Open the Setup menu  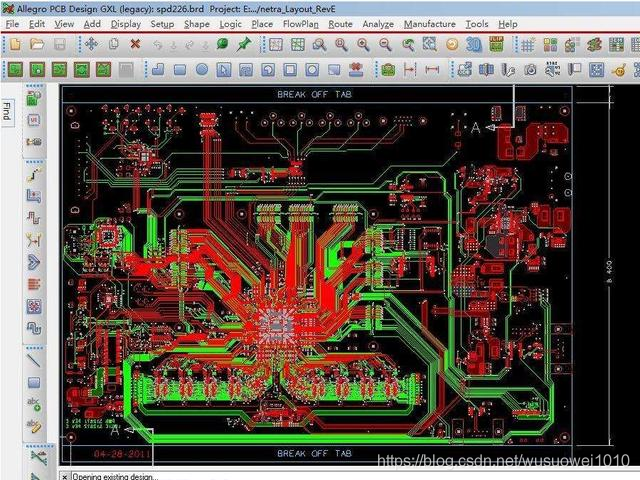point(161,24)
